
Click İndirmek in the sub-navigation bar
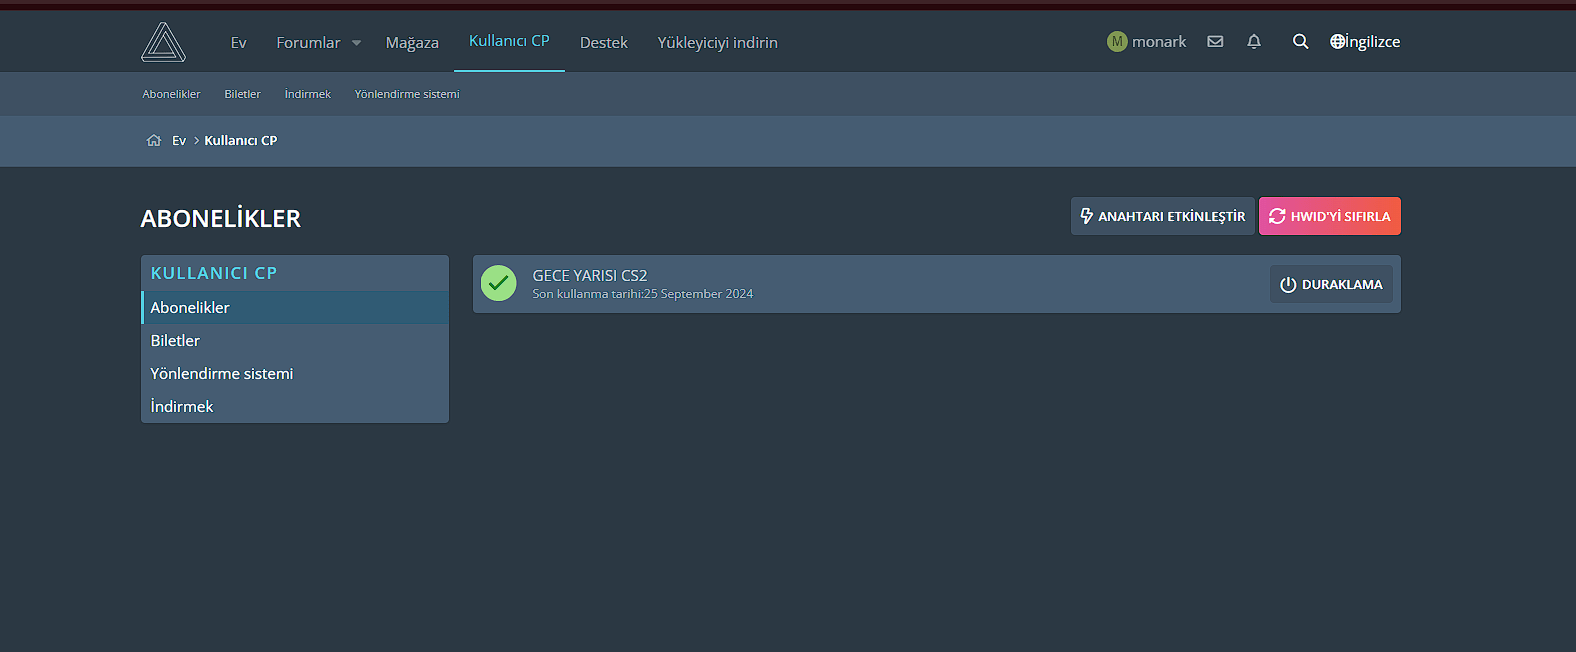[x=308, y=94]
